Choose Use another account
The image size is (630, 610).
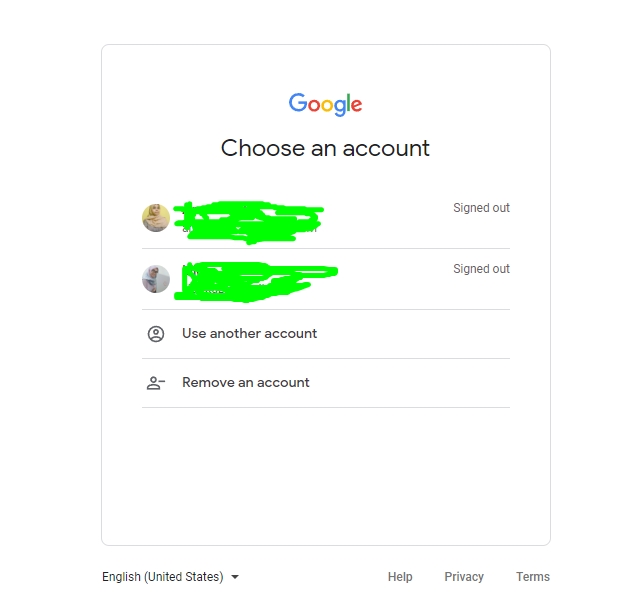click(326, 334)
